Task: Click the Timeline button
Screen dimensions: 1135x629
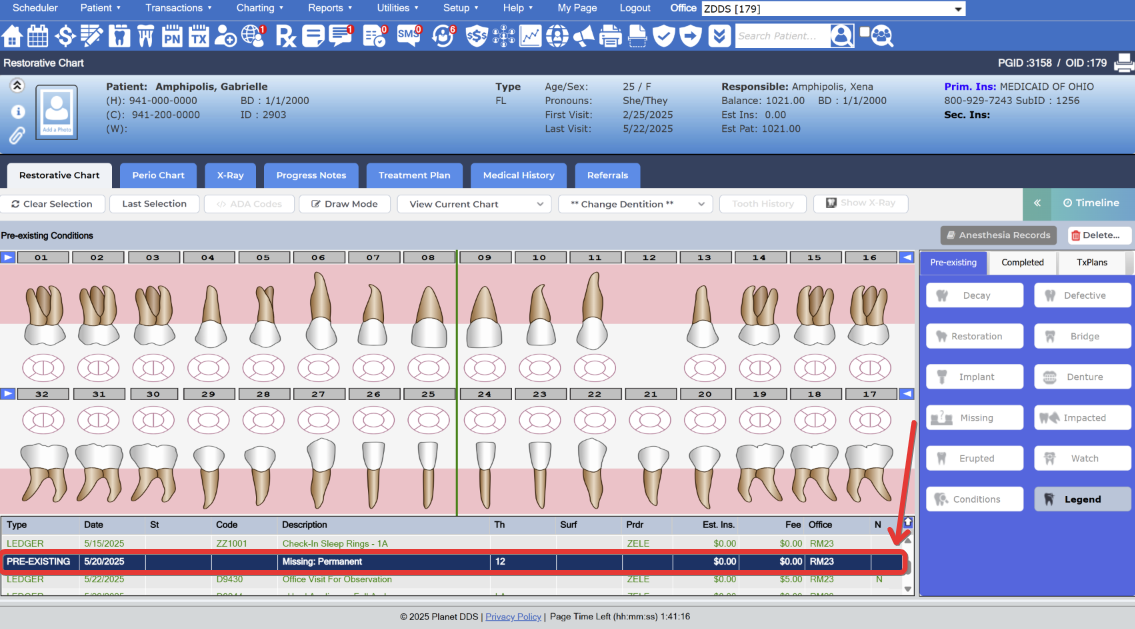Action: pos(1092,203)
